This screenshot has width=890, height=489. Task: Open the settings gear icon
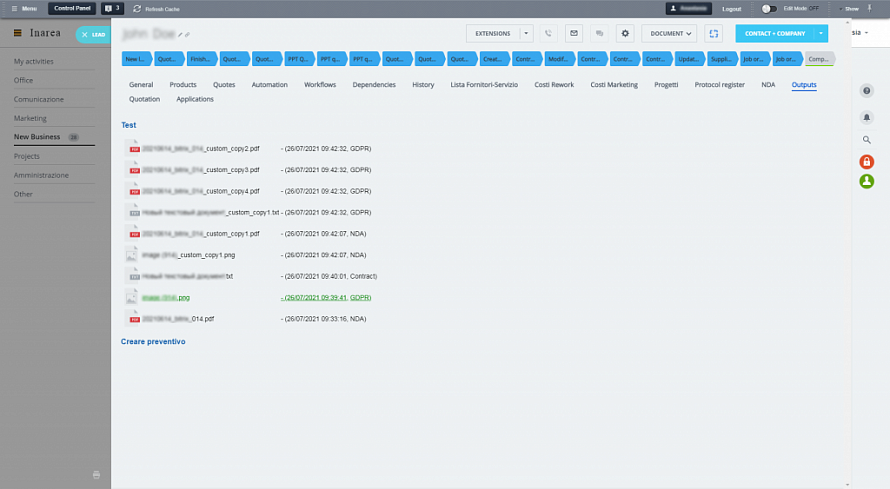point(625,33)
